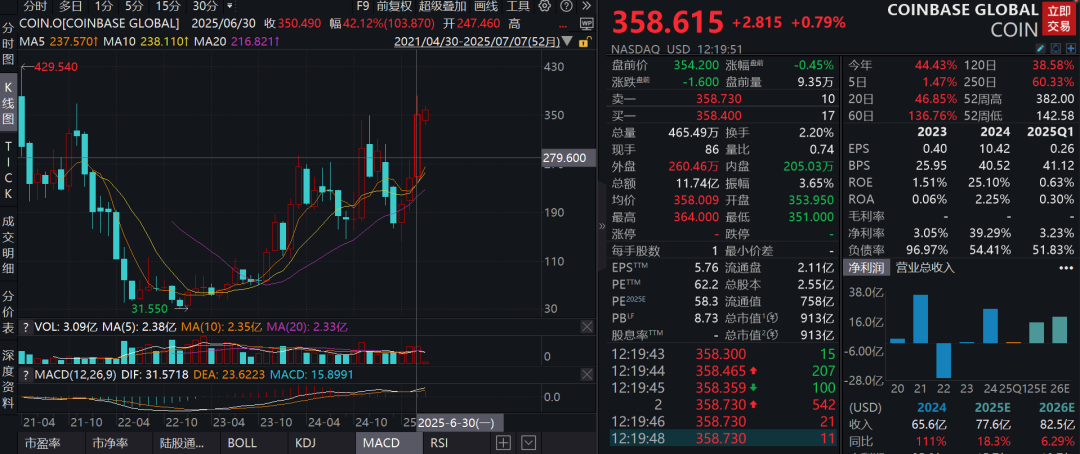The width and height of the screenshot is (1080, 454).
Task: Click the 12:19:48 trade tick row
Action: (723, 437)
